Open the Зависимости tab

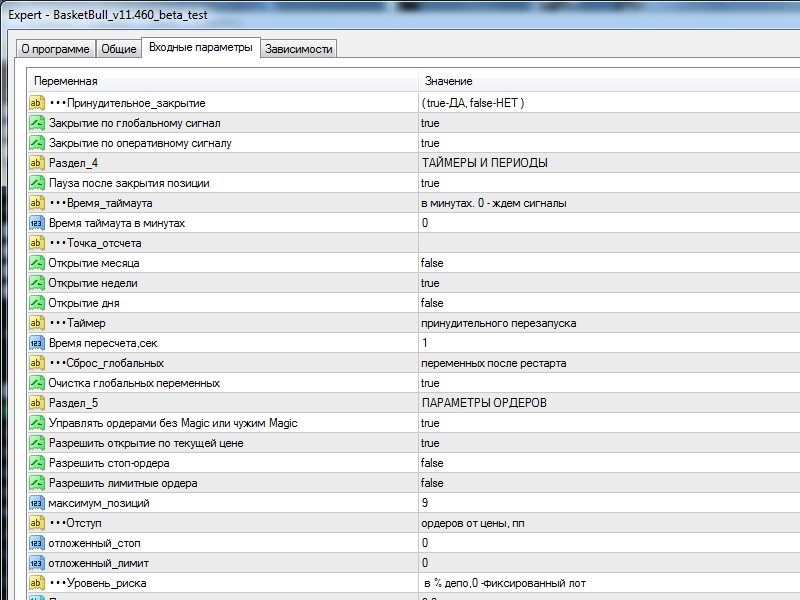pyautogui.click(x=299, y=49)
